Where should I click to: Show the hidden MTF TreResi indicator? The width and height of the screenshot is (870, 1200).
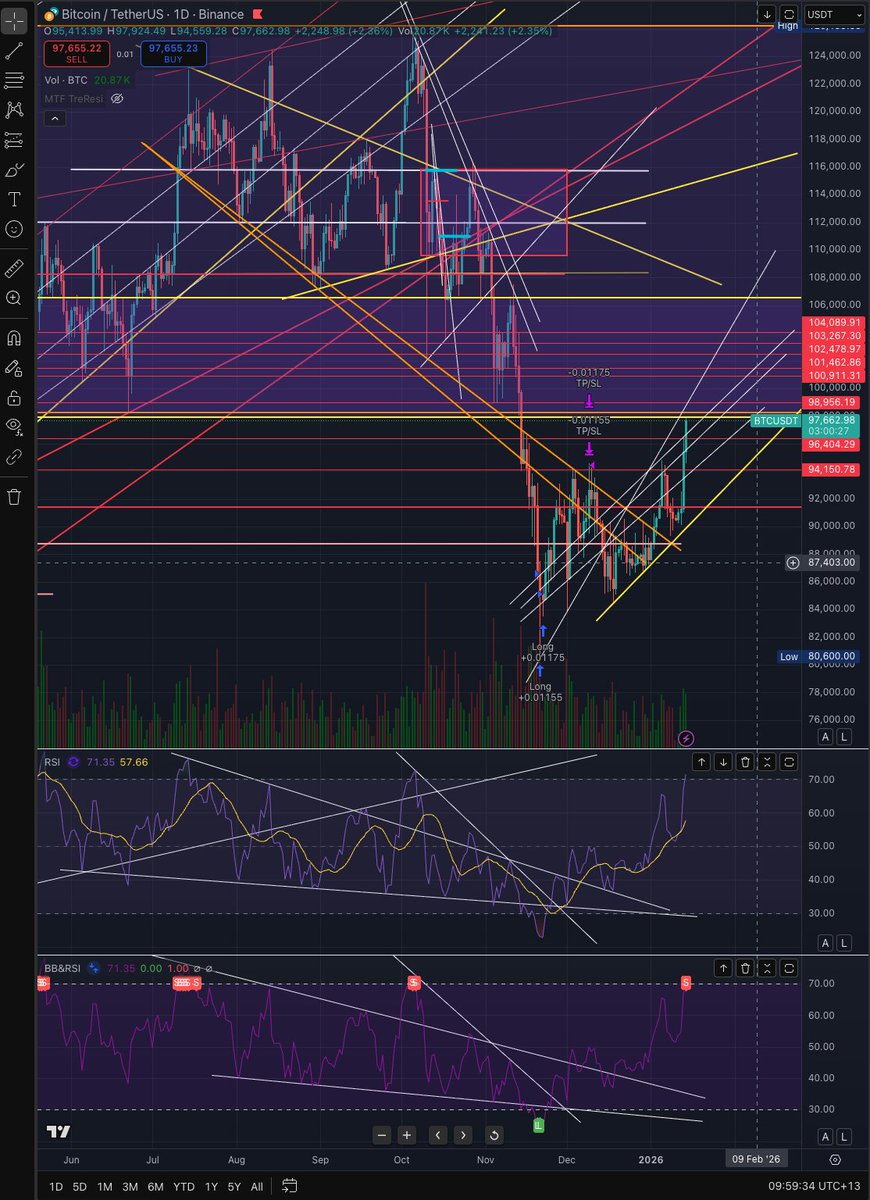pos(117,99)
